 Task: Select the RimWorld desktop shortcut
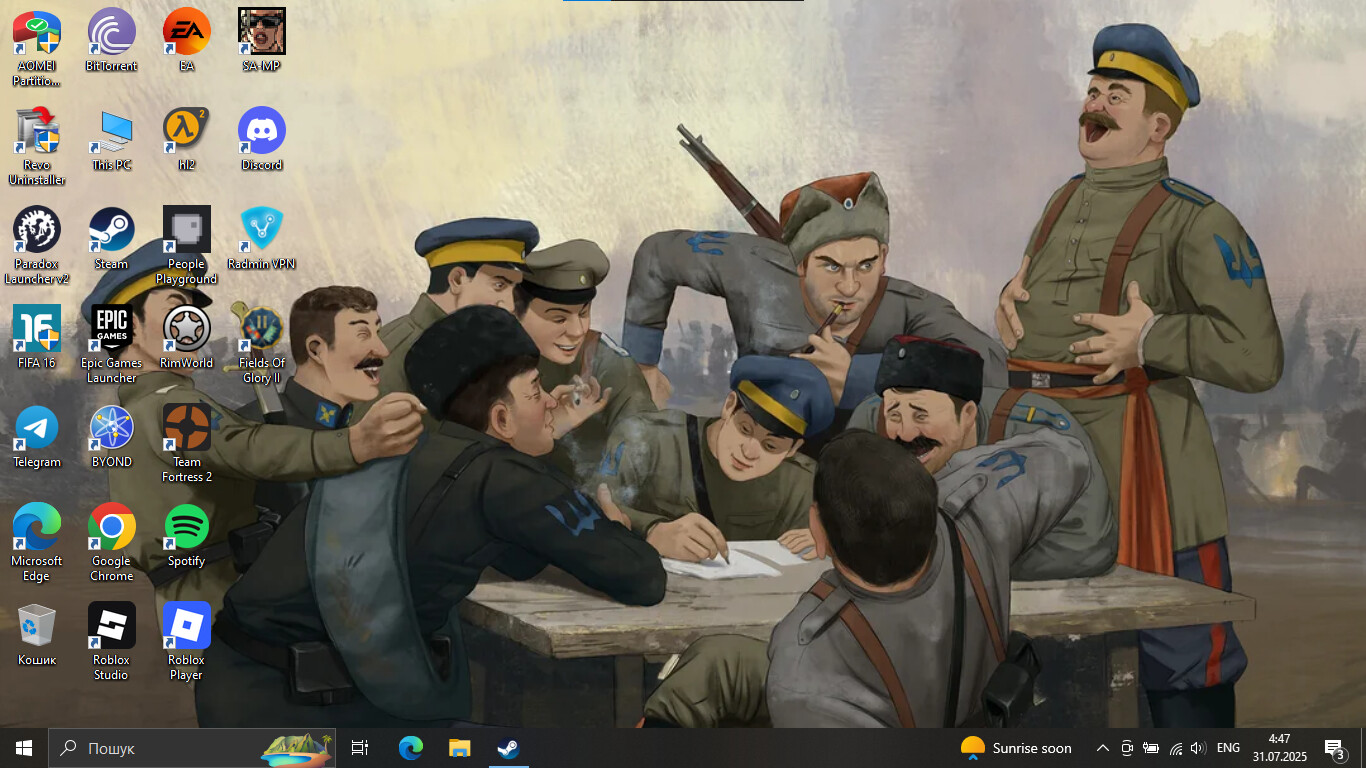click(186, 337)
